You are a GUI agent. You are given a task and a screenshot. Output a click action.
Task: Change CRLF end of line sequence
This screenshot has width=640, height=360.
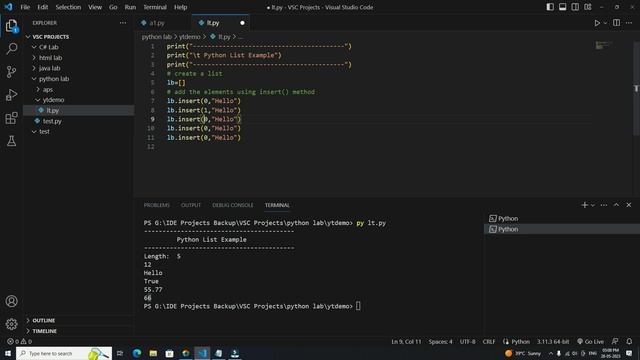(489, 341)
